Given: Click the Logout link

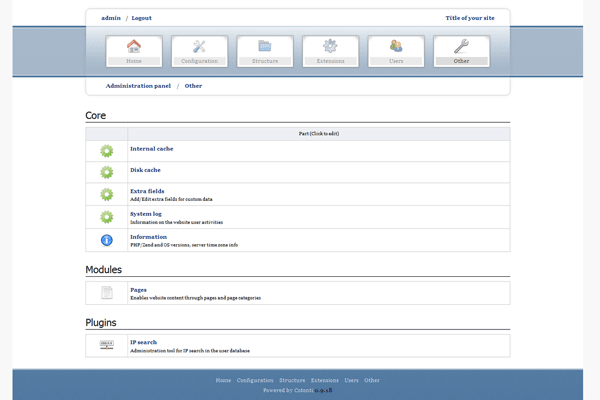Looking at the screenshot, I should 142,18.
